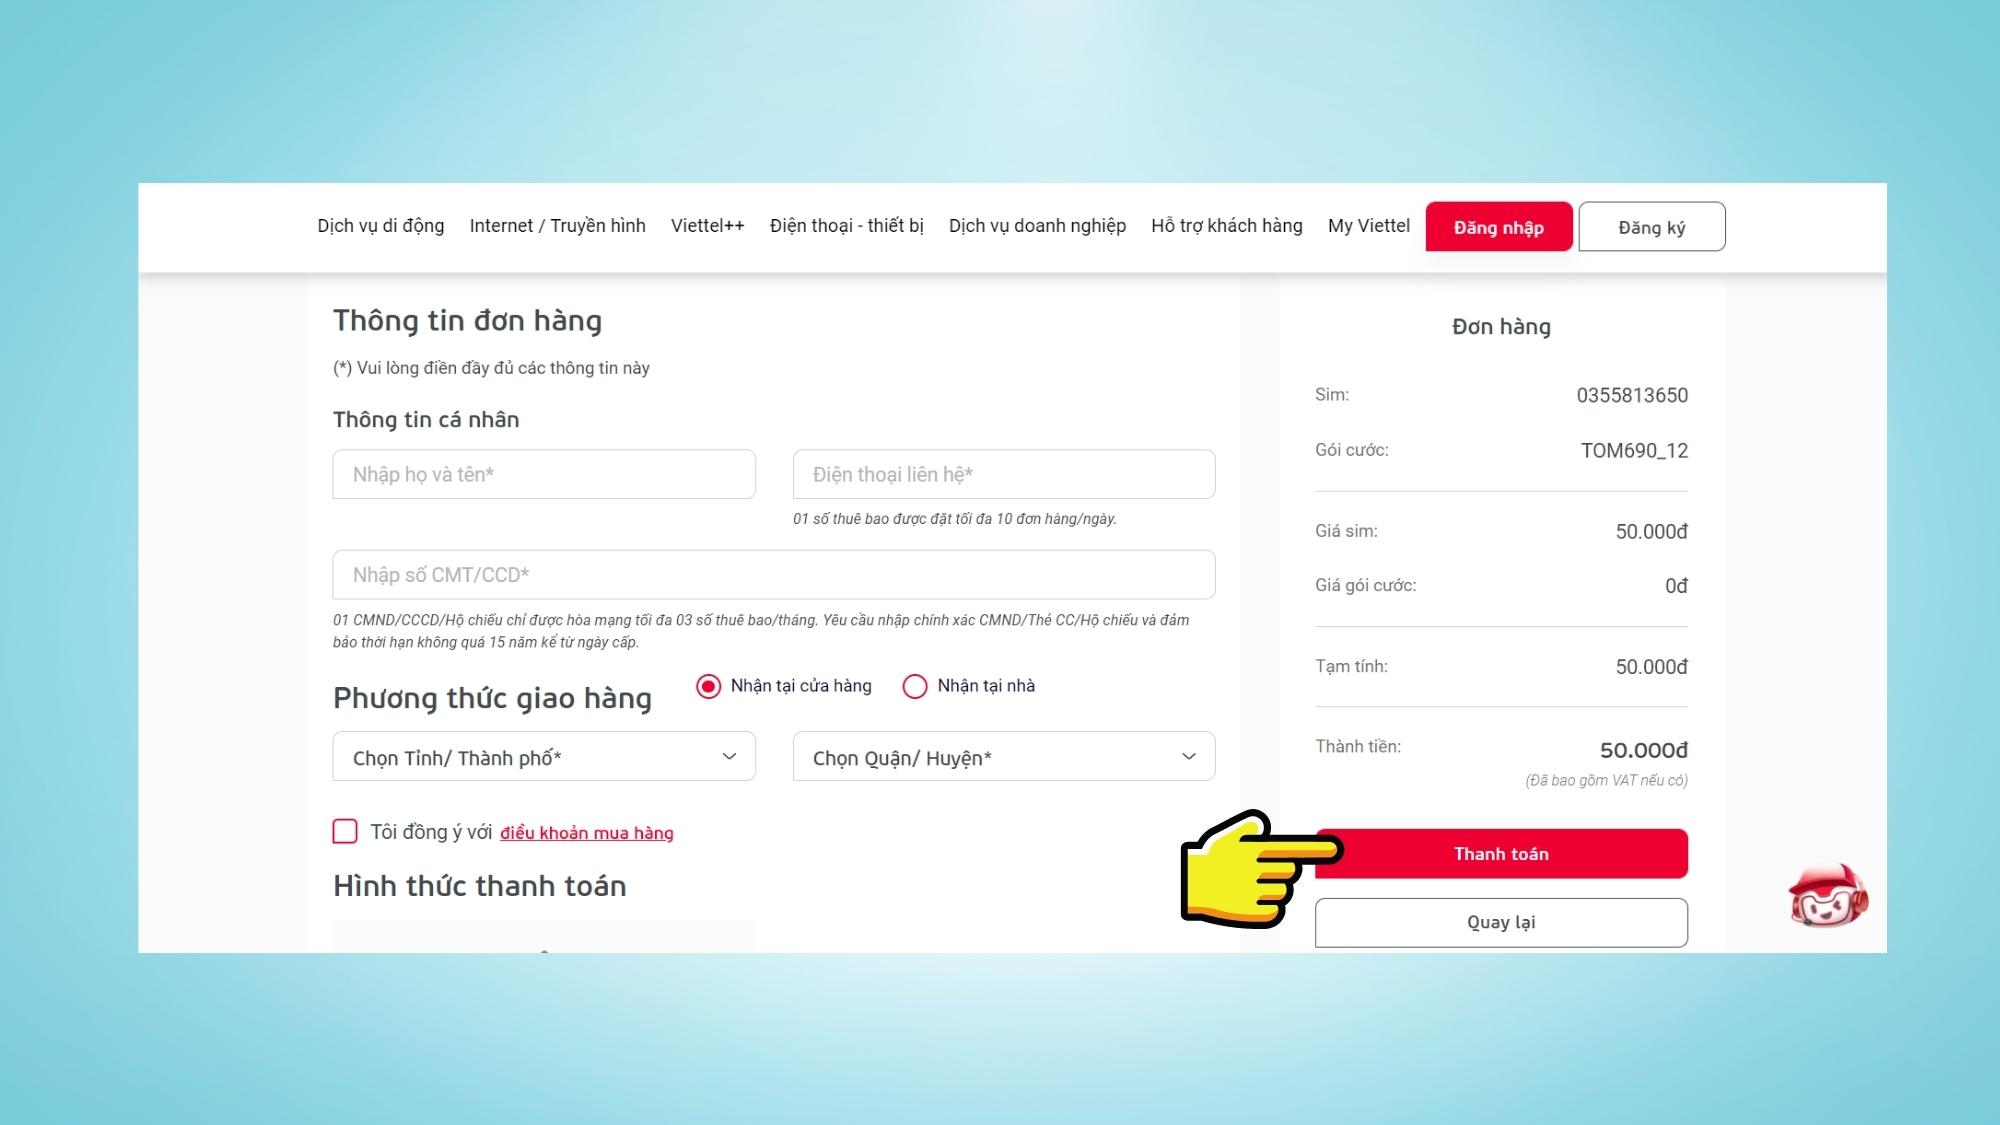Open the Viettel chatbot mascot icon
The image size is (2000, 1125).
[x=1828, y=896]
